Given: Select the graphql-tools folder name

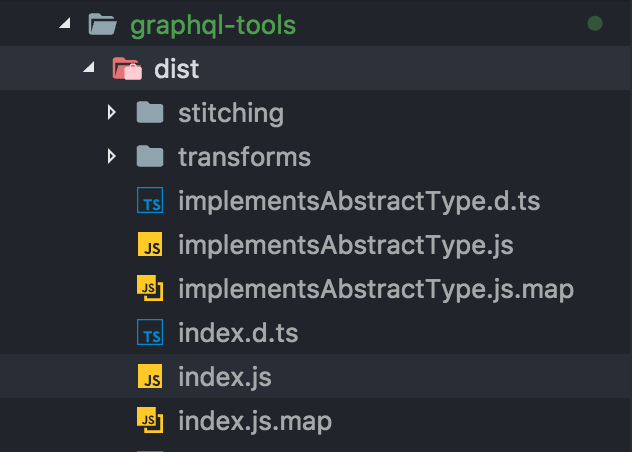Looking at the screenshot, I should (x=213, y=26).
